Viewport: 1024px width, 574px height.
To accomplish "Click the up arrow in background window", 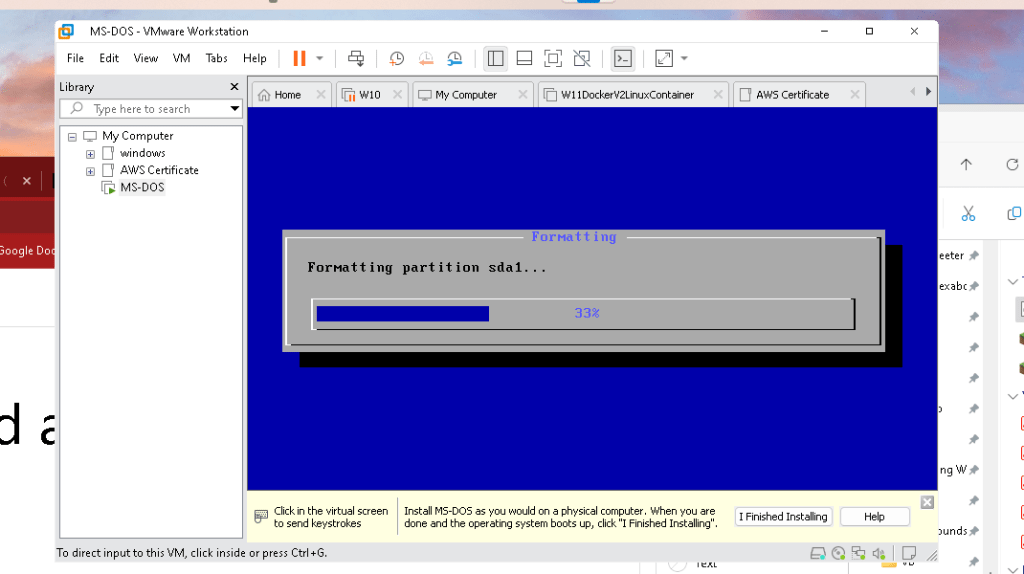I will click(x=966, y=165).
